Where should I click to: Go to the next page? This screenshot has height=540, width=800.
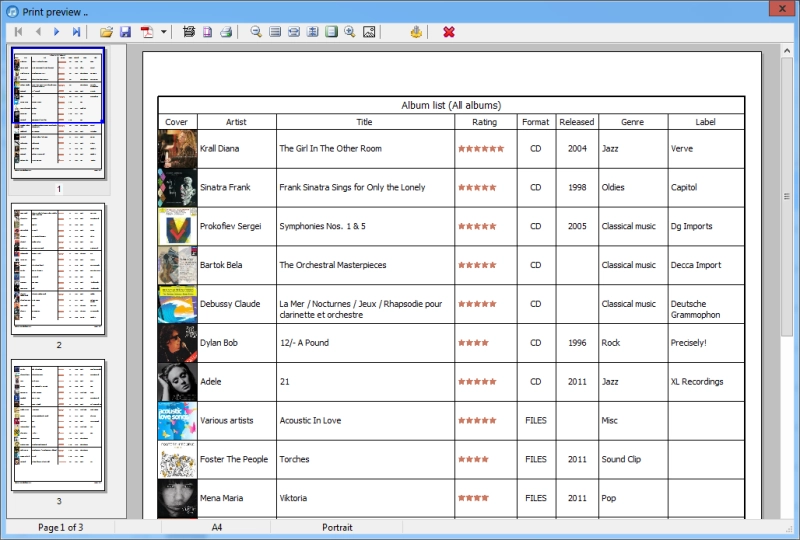click(57, 32)
